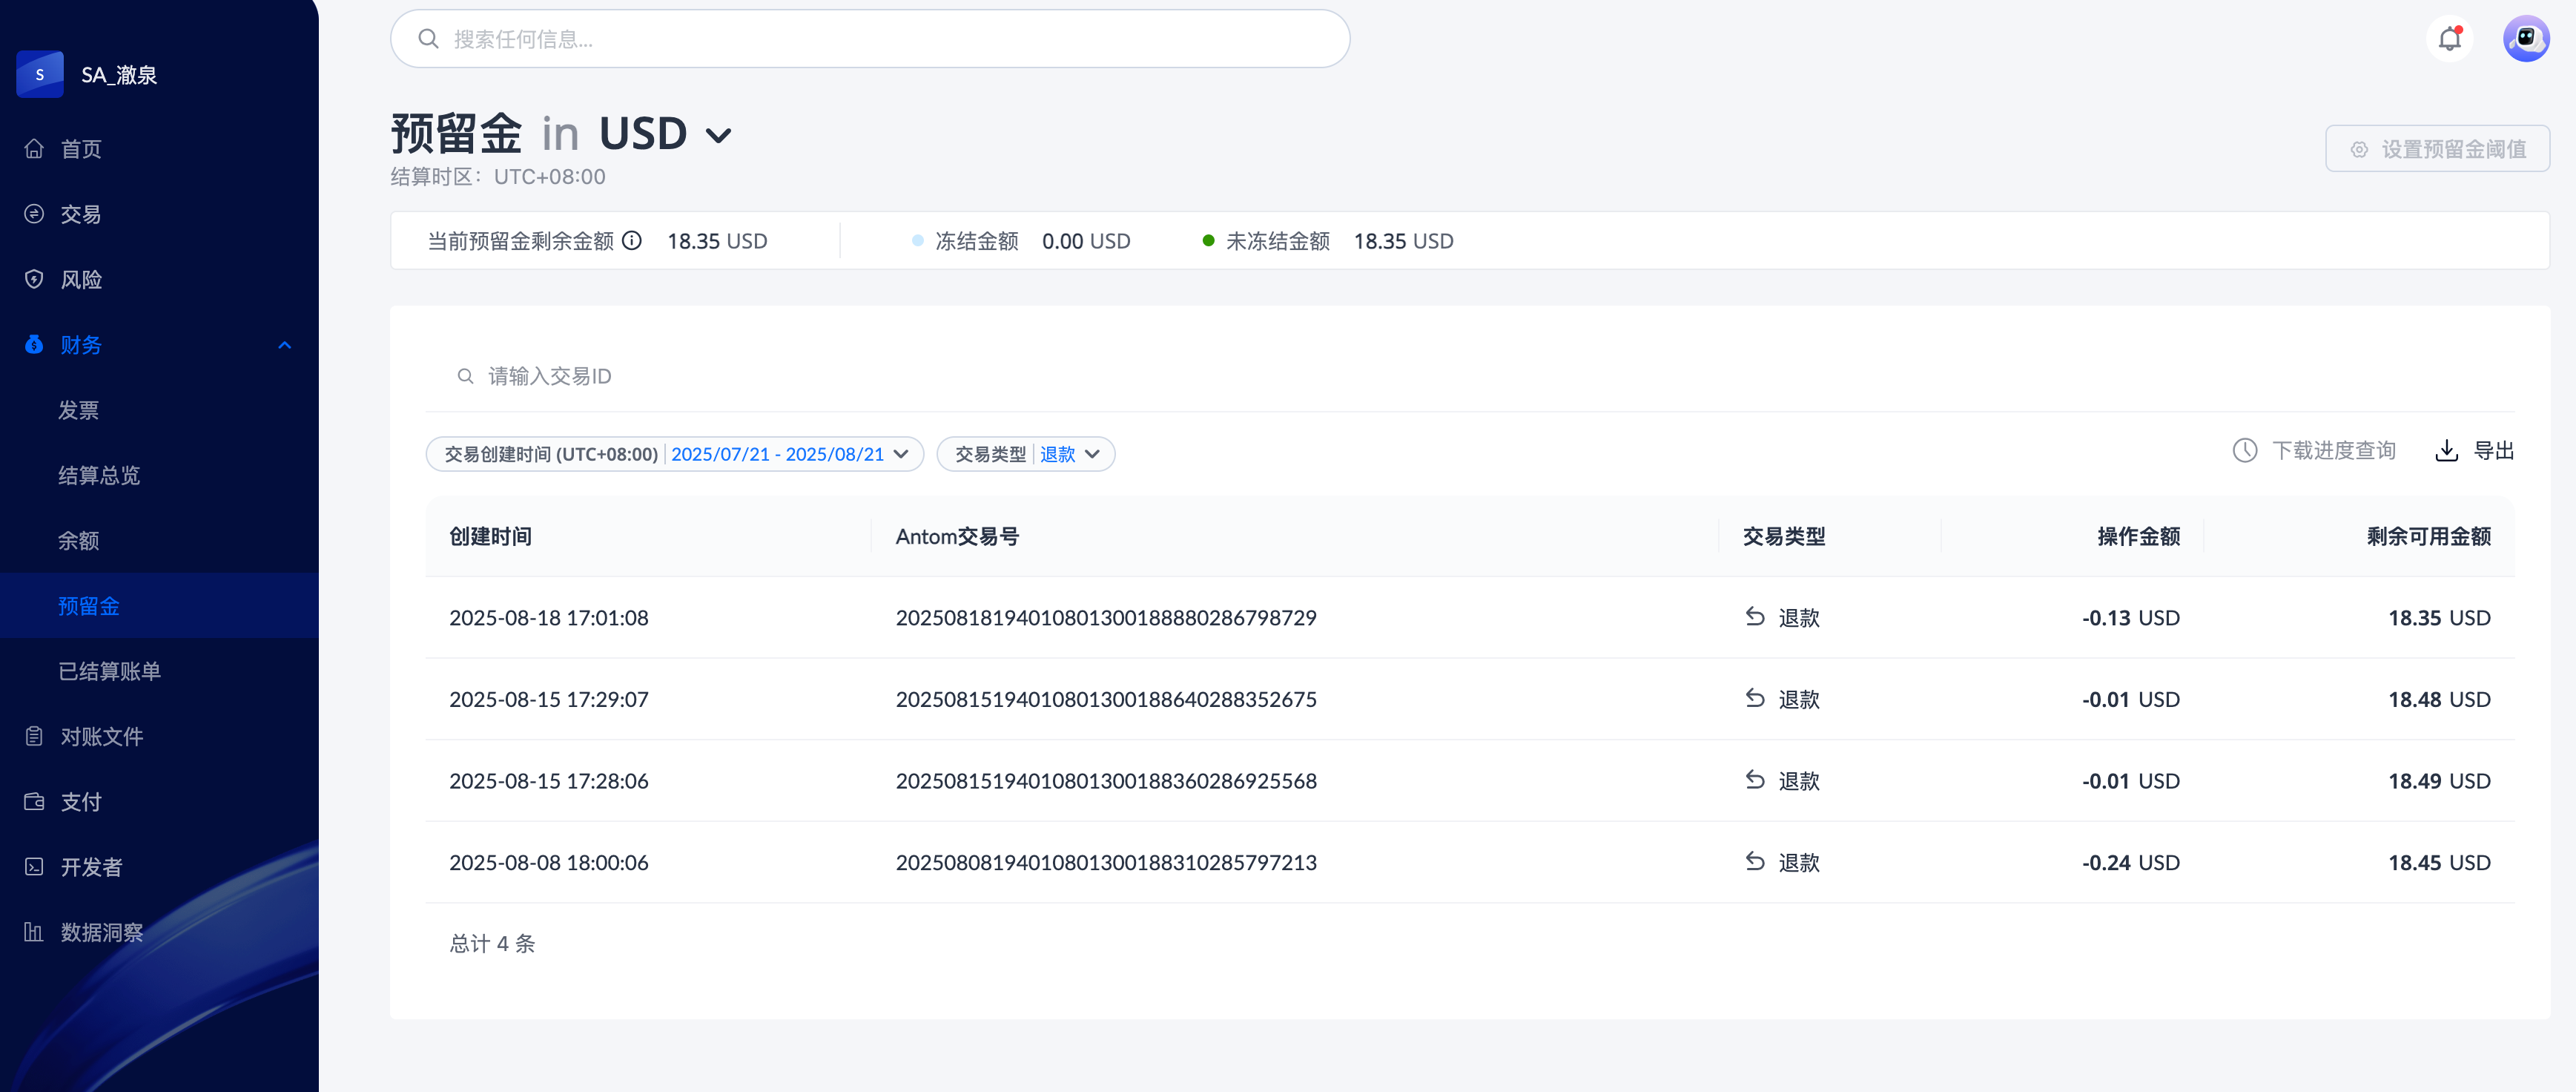The image size is (2576, 1092).
Task: Open 数据洞察 in the sidebar
Action: point(101,932)
